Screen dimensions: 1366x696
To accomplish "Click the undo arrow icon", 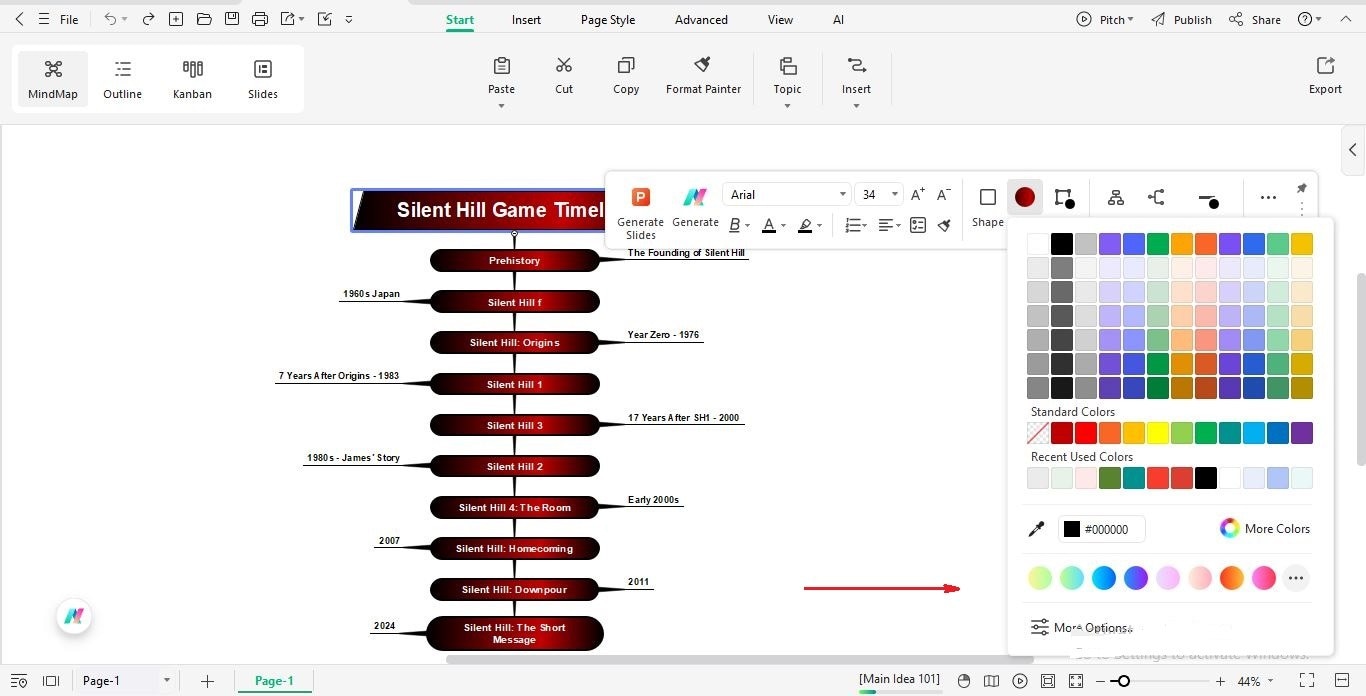I will click(110, 19).
